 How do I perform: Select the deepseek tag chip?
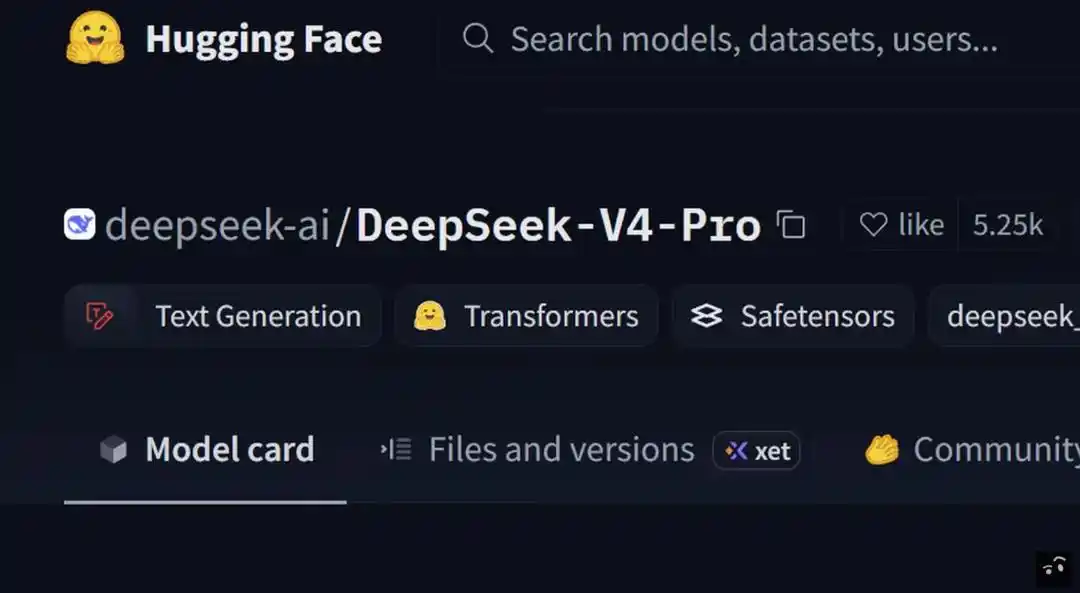[x=1004, y=316]
